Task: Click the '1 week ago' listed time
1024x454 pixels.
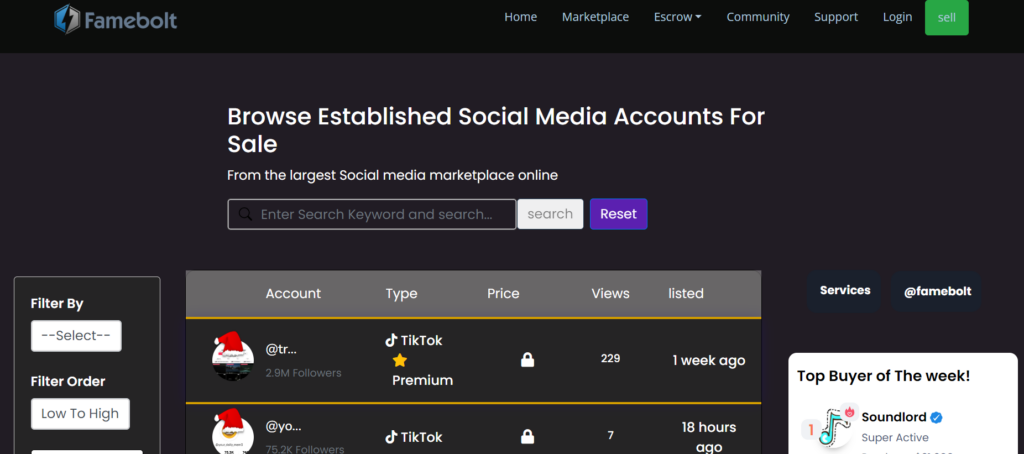Action: pyautogui.click(x=709, y=361)
